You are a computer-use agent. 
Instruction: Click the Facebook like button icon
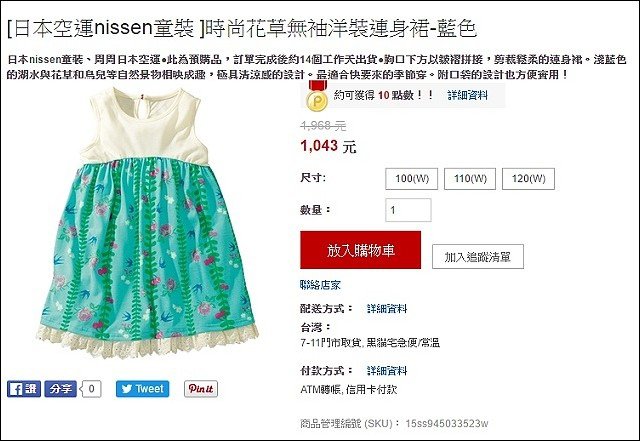(x=24, y=389)
